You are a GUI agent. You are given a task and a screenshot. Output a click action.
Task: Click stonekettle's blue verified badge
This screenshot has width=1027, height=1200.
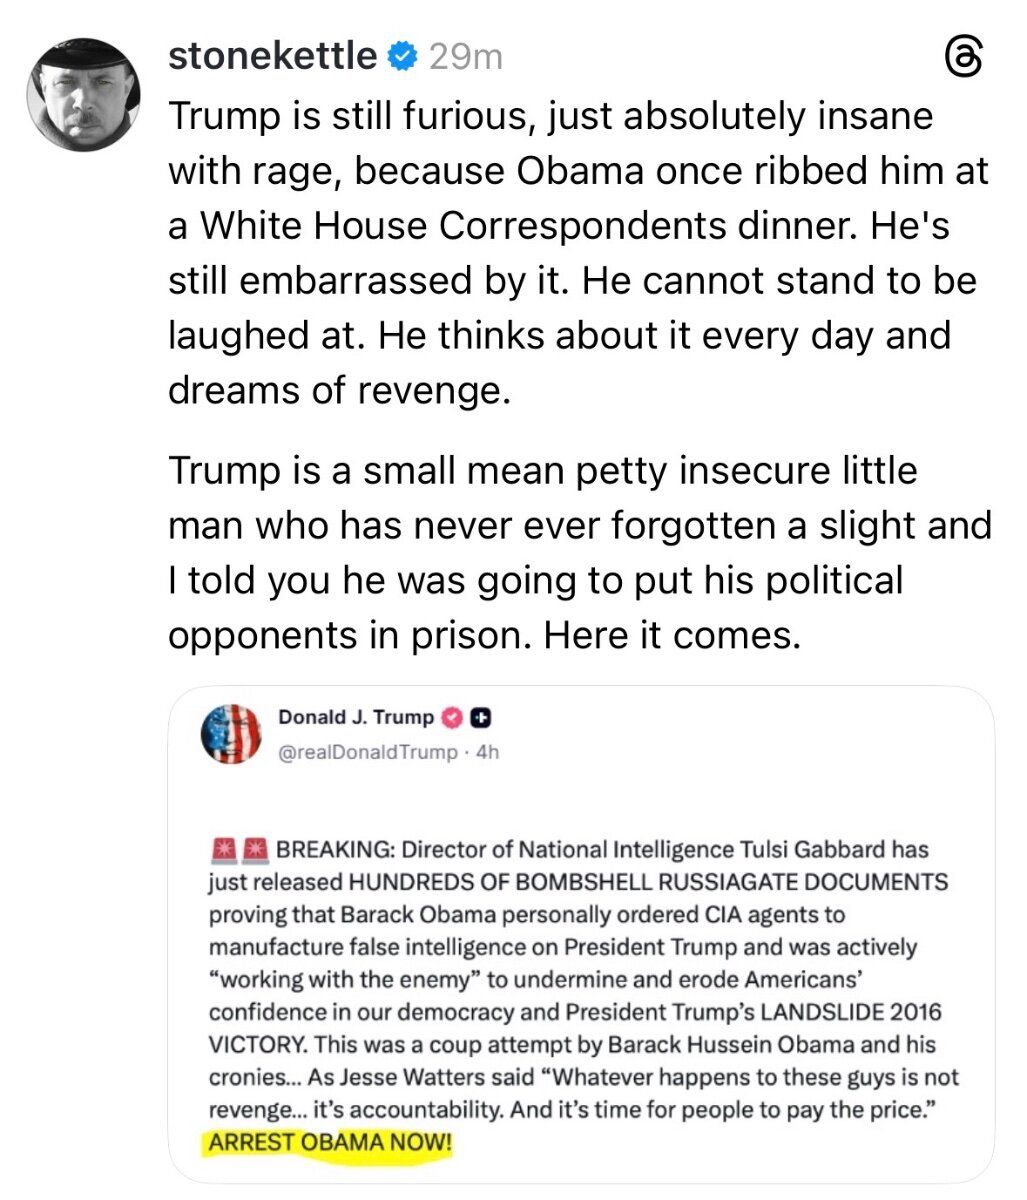pyautogui.click(x=402, y=58)
